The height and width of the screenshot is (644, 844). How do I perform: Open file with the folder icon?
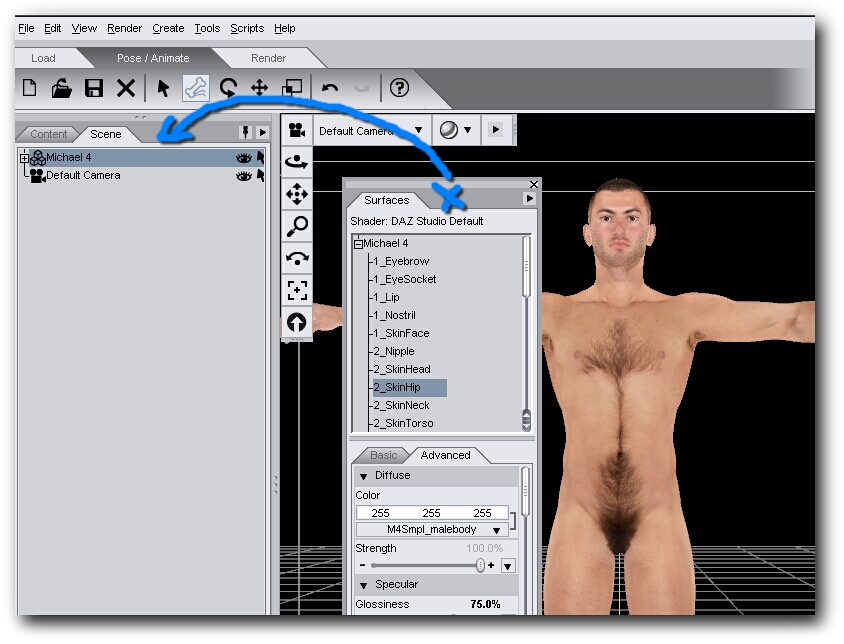(x=61, y=88)
